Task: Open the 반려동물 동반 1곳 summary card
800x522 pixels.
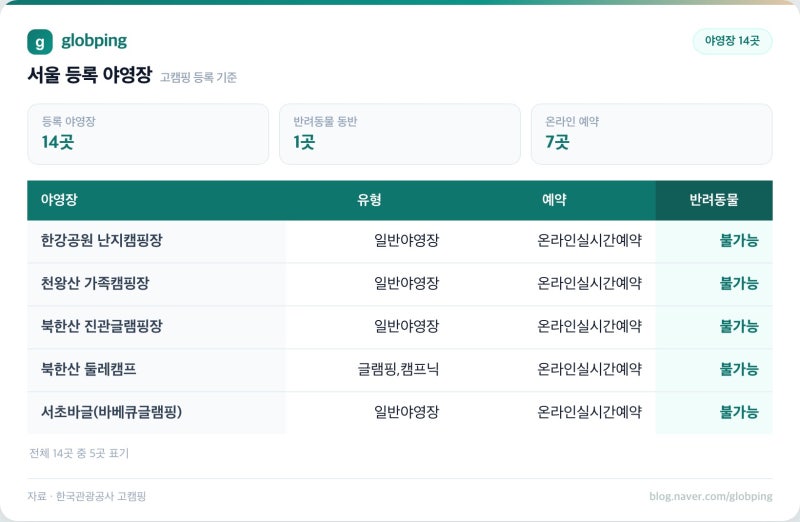Action: click(399, 134)
